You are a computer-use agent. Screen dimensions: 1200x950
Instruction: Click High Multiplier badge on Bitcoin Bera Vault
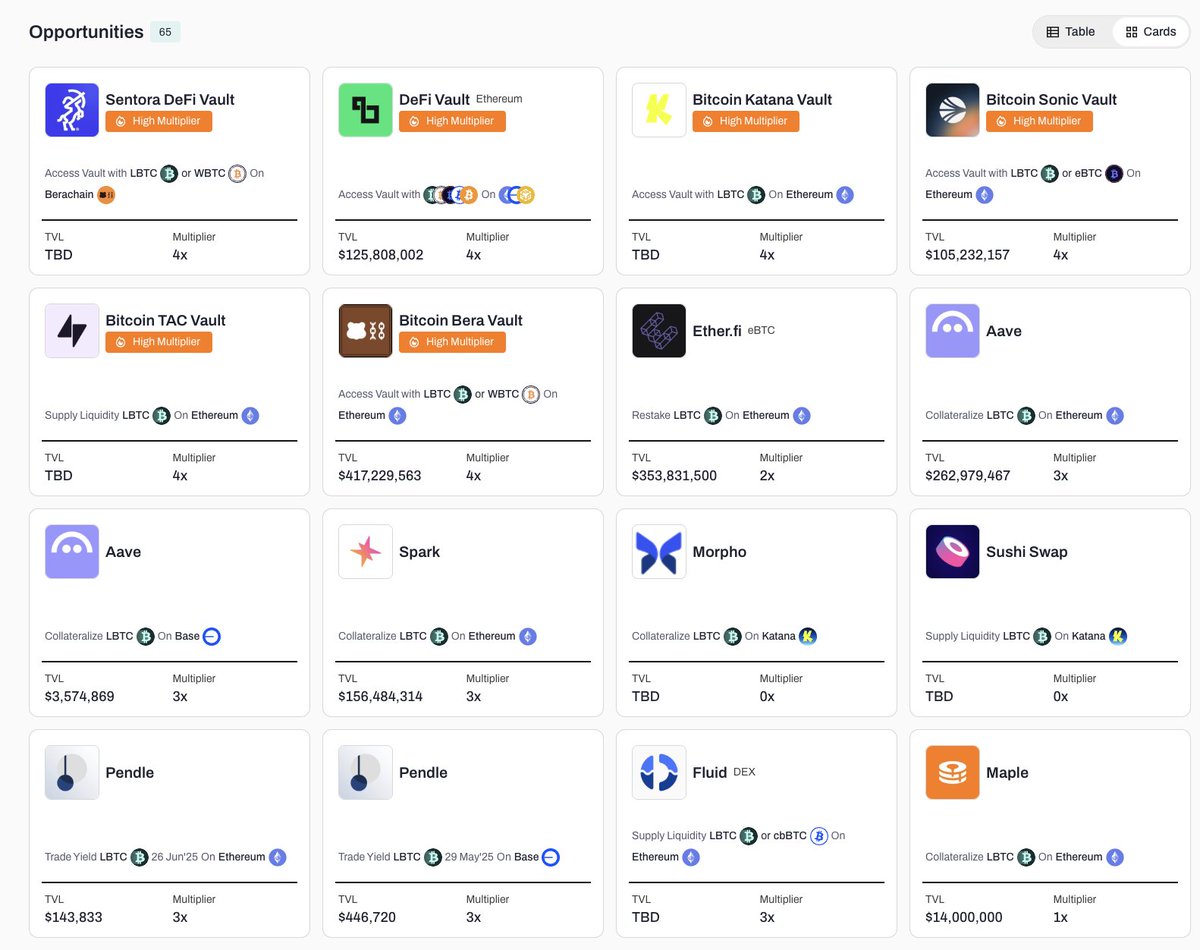point(452,342)
